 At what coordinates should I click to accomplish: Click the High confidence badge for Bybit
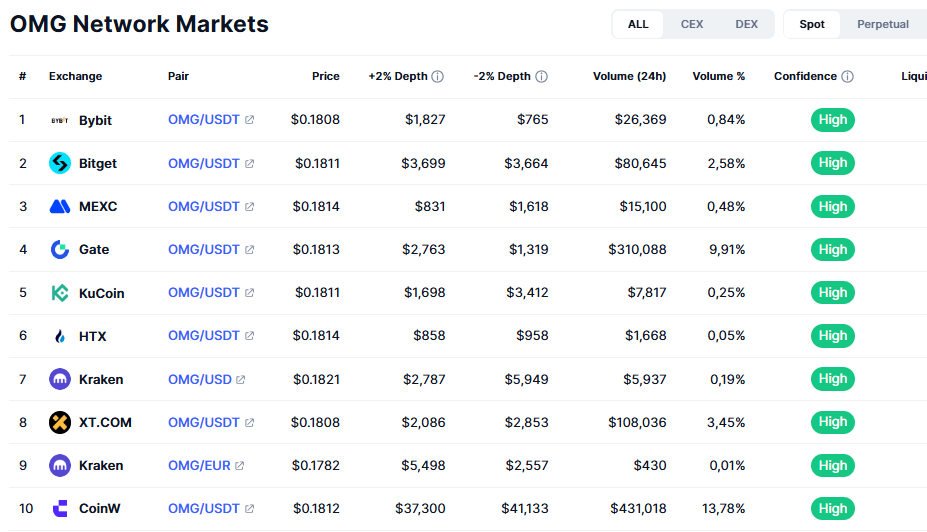point(832,120)
